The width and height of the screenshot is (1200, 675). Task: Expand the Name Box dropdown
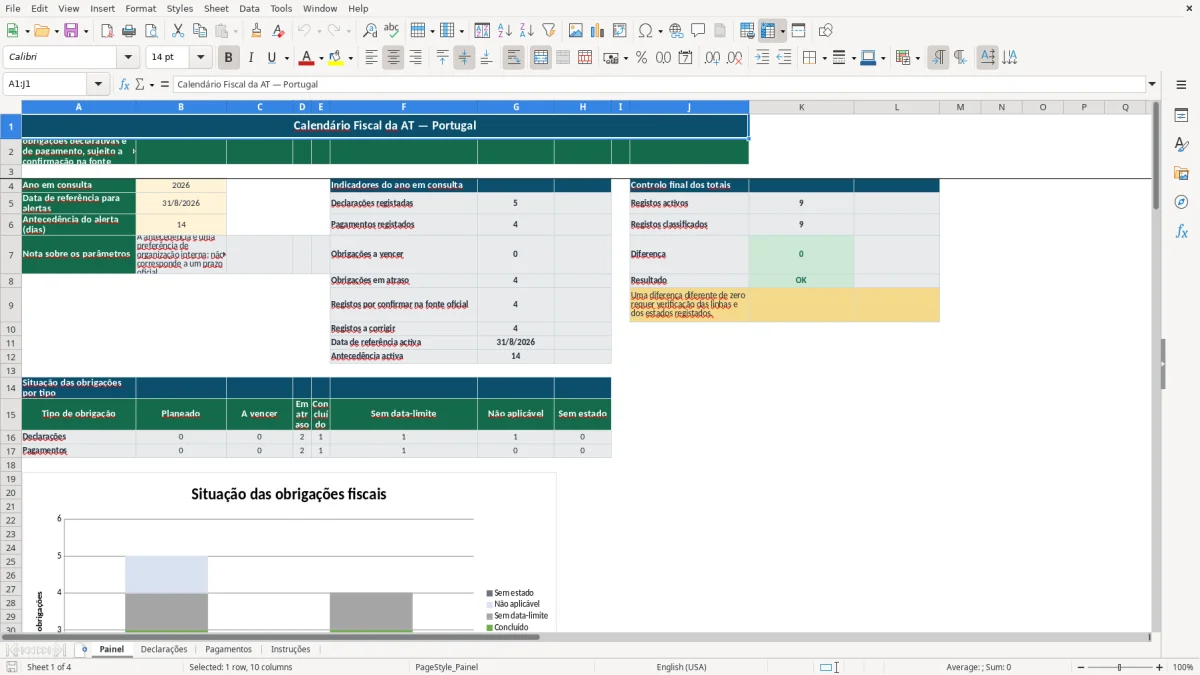tap(98, 84)
